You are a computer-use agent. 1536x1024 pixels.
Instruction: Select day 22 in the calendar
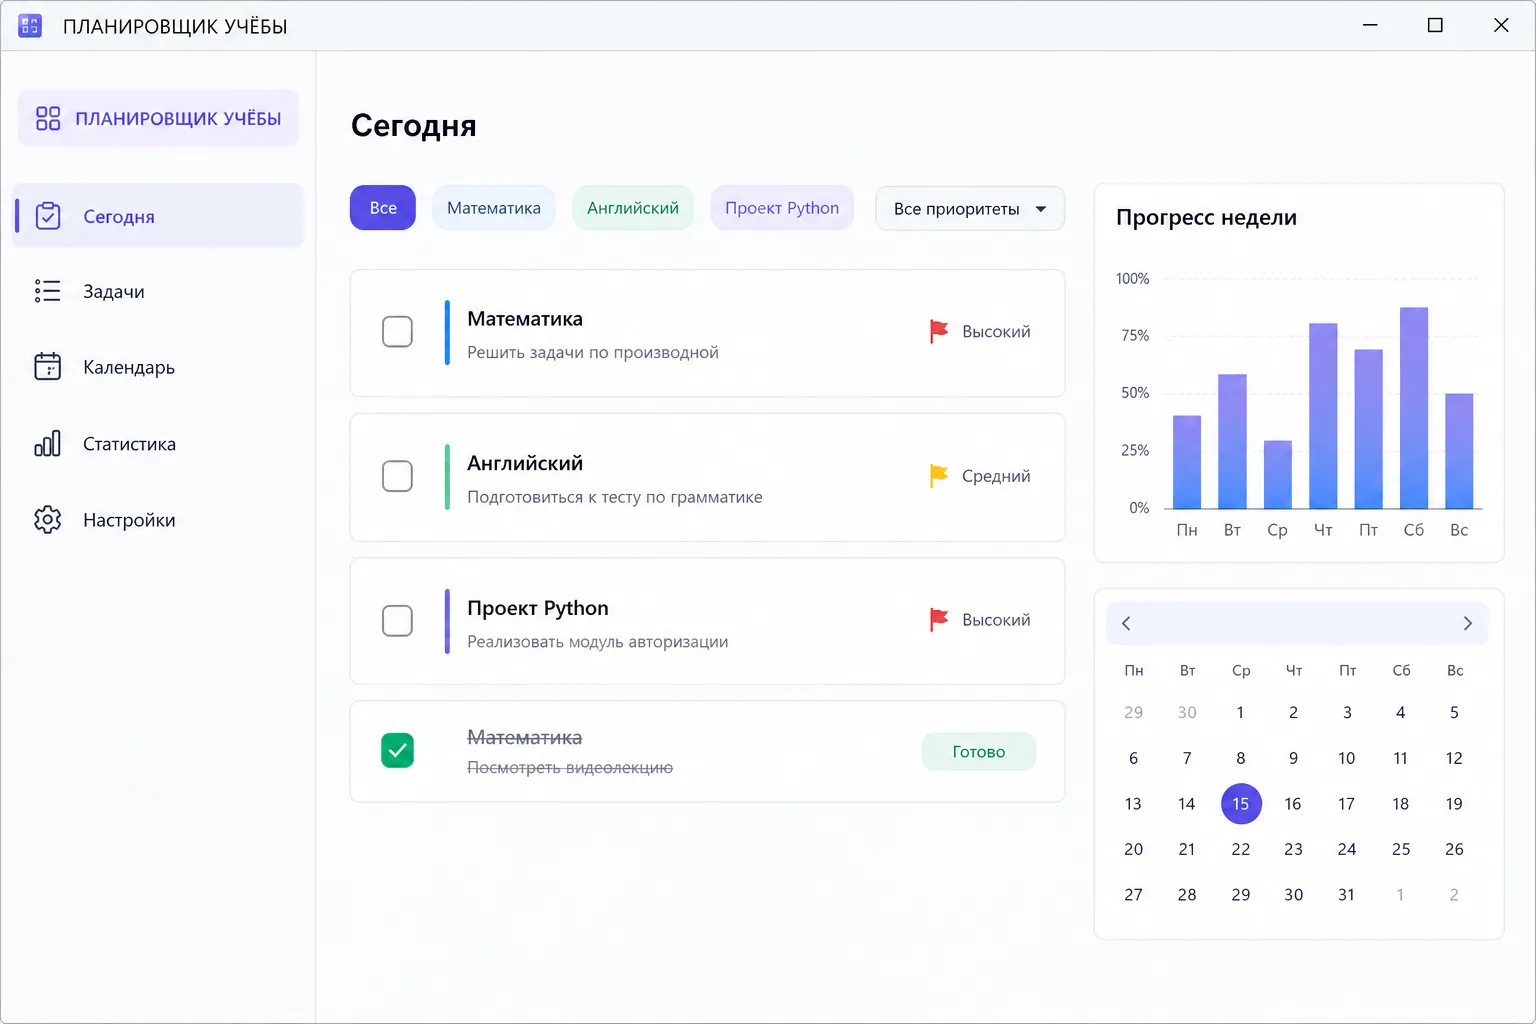coord(1241,849)
